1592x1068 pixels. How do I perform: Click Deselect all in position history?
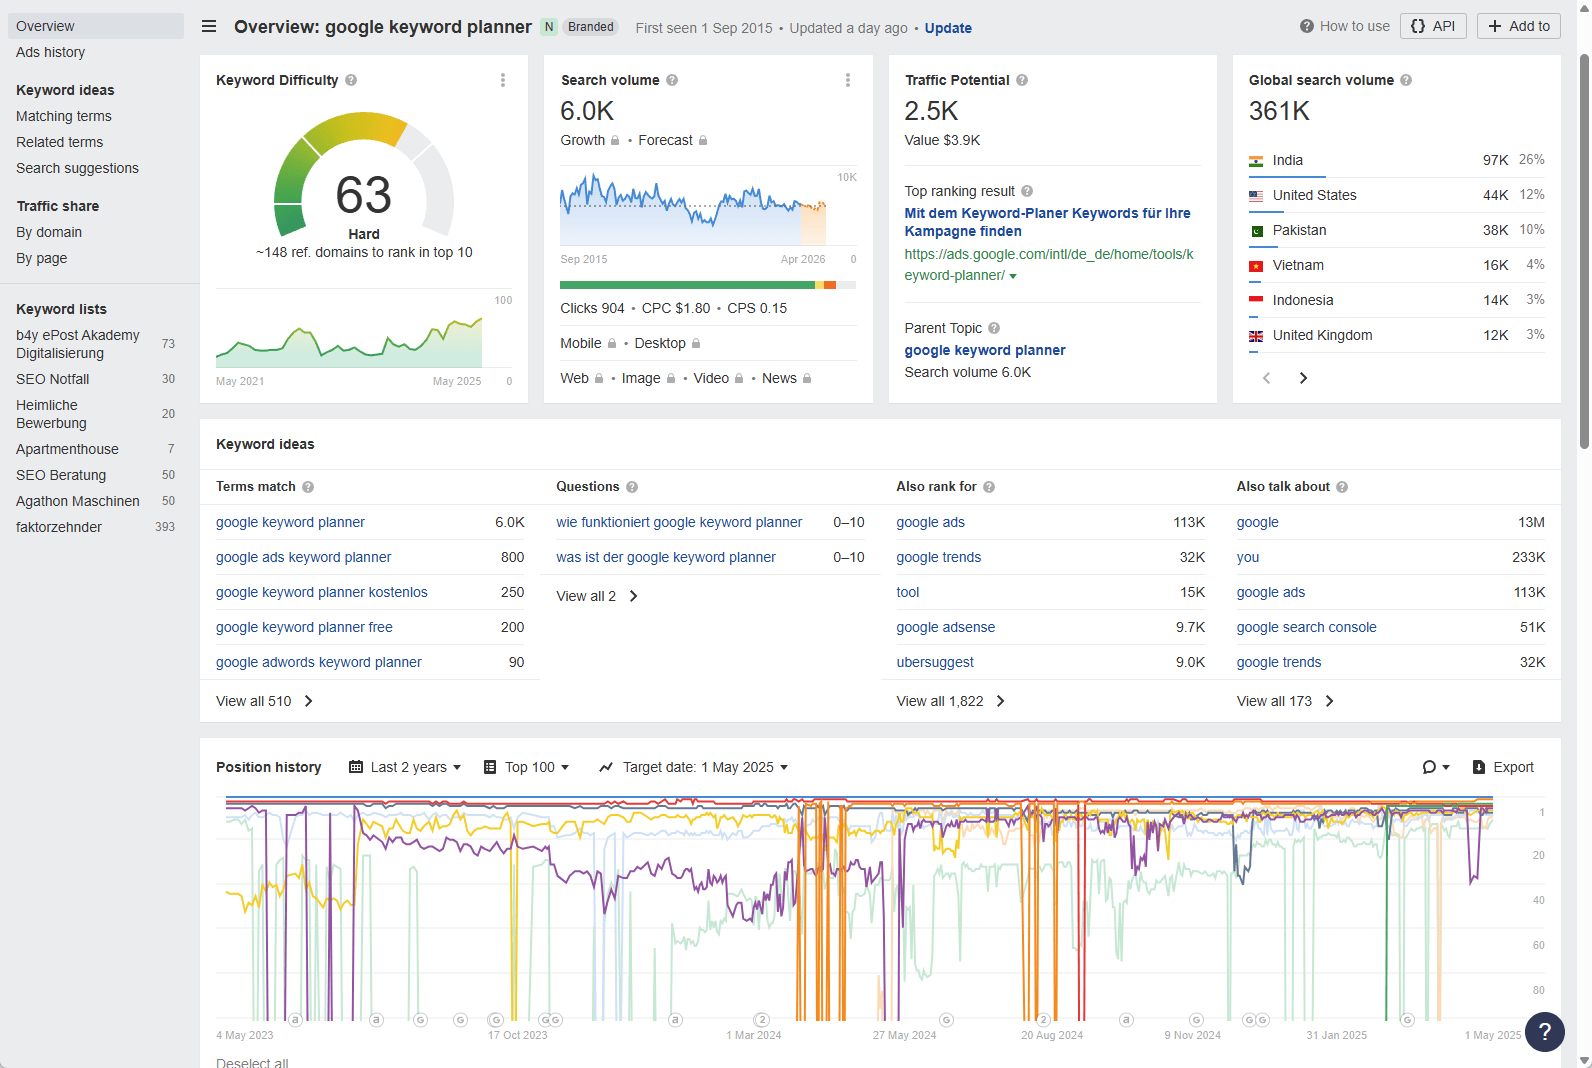252,1062
